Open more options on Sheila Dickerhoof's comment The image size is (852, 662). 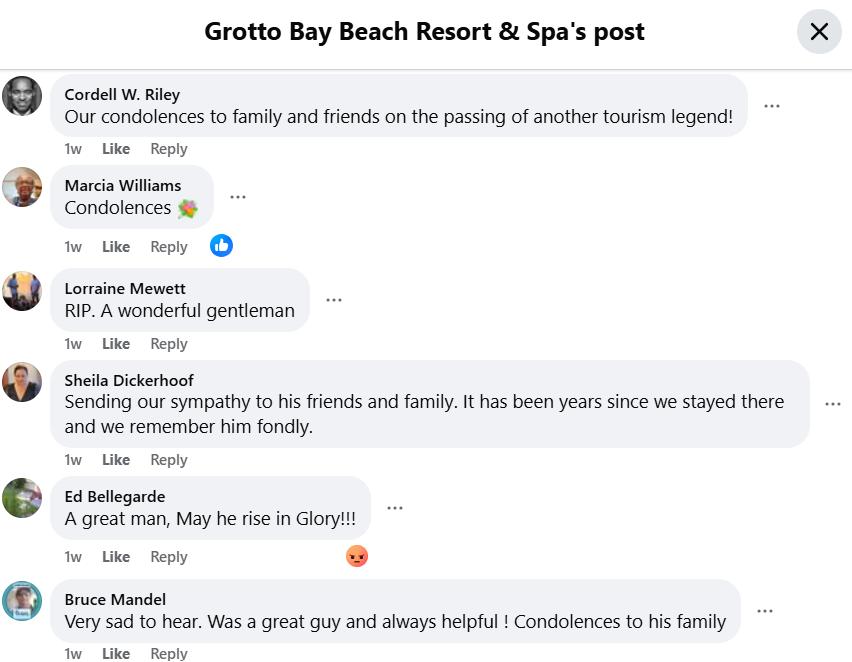pos(833,404)
